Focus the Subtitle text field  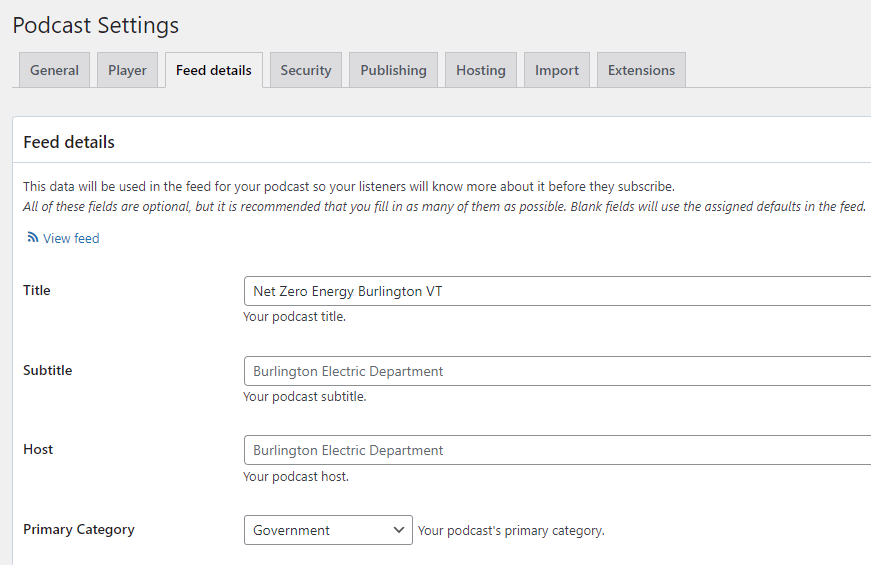point(556,371)
